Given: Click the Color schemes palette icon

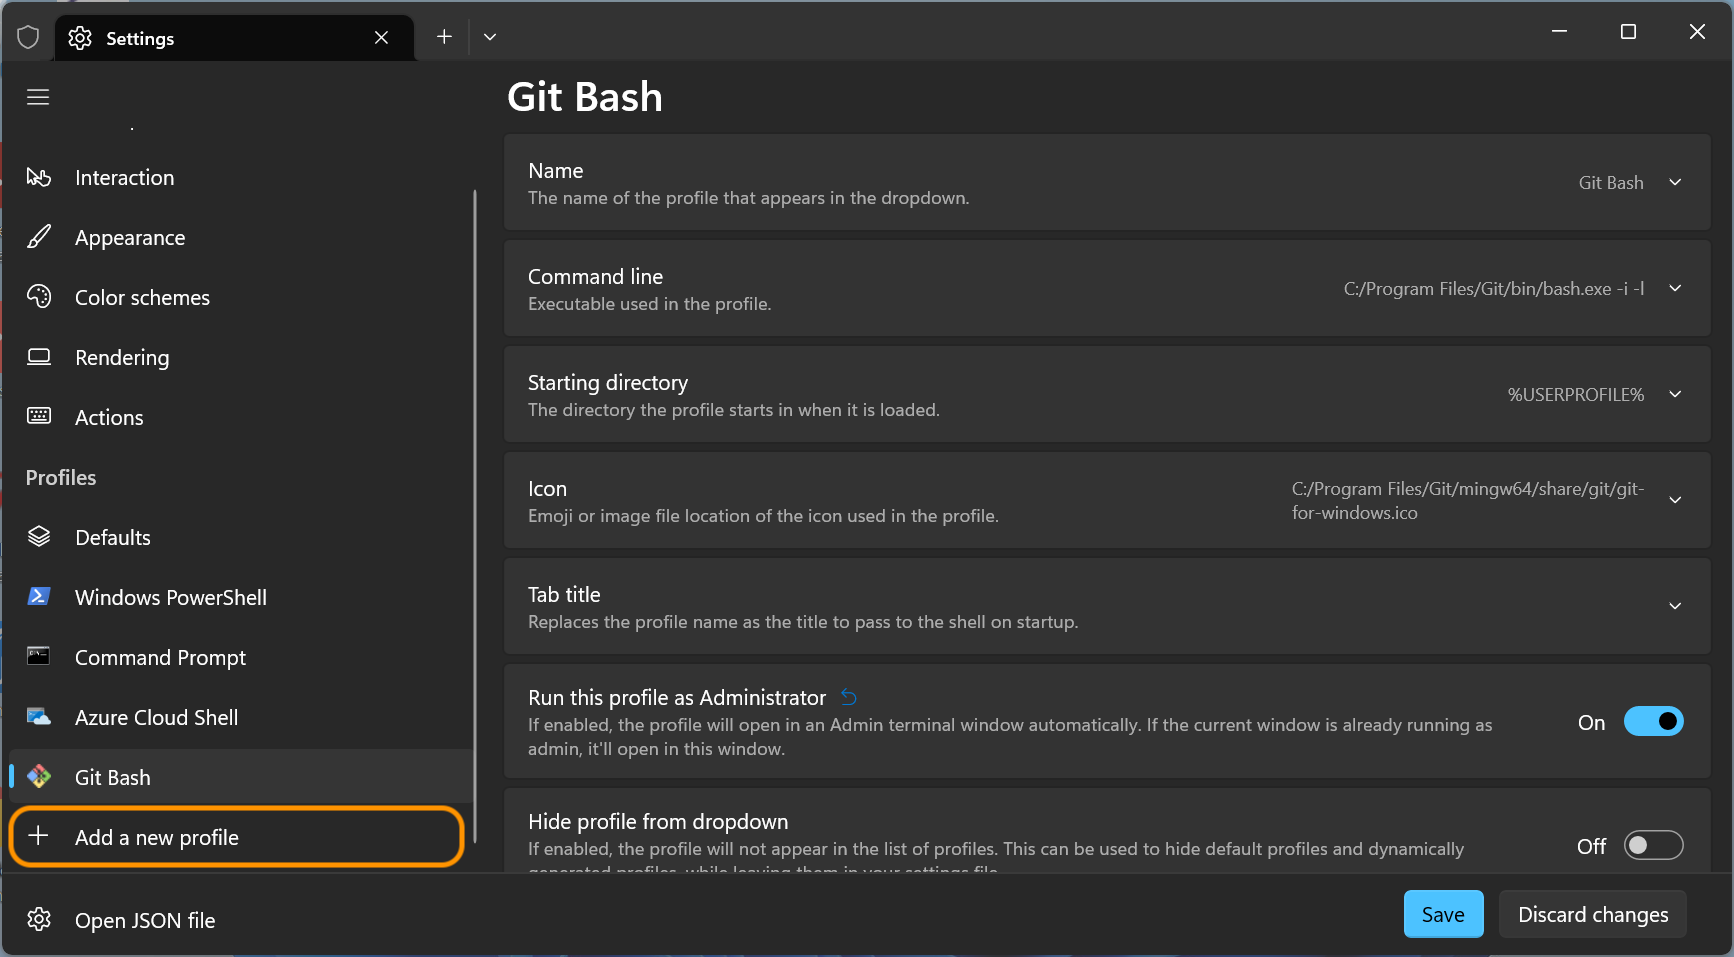Looking at the screenshot, I should point(39,297).
